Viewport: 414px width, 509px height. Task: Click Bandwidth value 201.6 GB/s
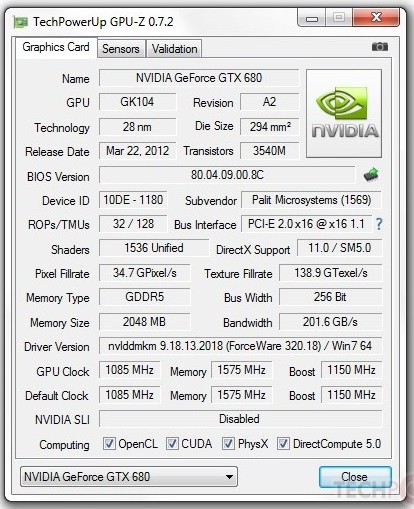coord(331,322)
